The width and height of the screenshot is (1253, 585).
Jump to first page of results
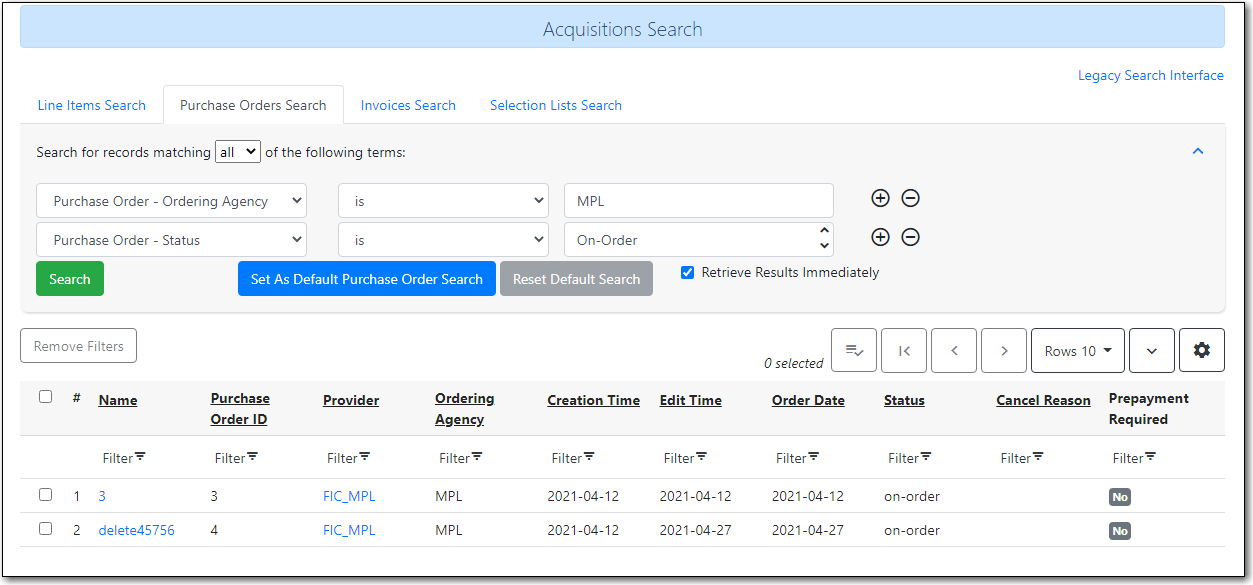[x=903, y=350]
